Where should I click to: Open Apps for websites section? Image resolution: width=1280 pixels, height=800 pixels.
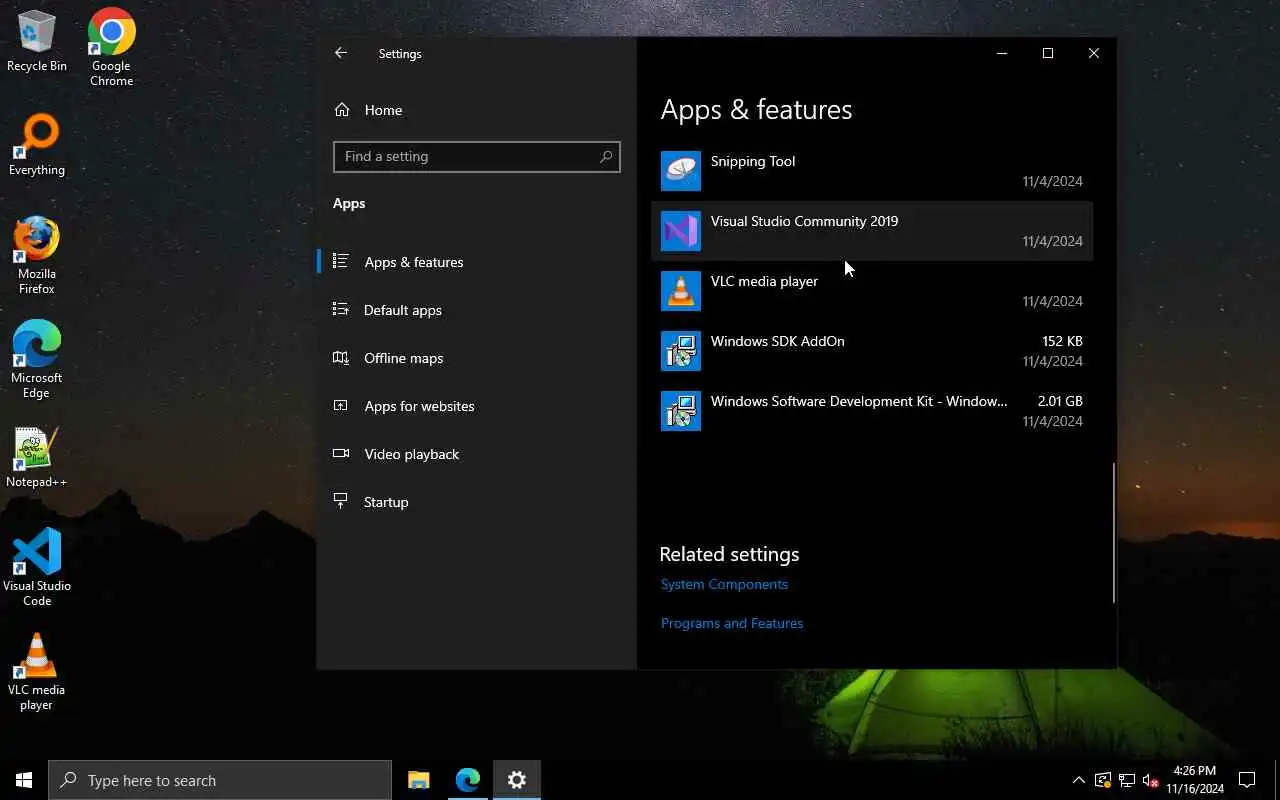[x=476, y=406]
